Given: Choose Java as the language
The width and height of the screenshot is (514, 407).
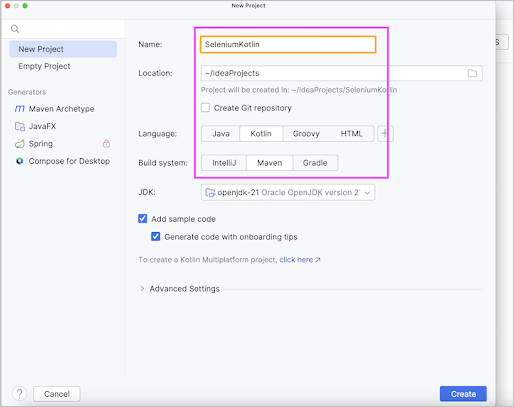Looking at the screenshot, I should point(221,134).
